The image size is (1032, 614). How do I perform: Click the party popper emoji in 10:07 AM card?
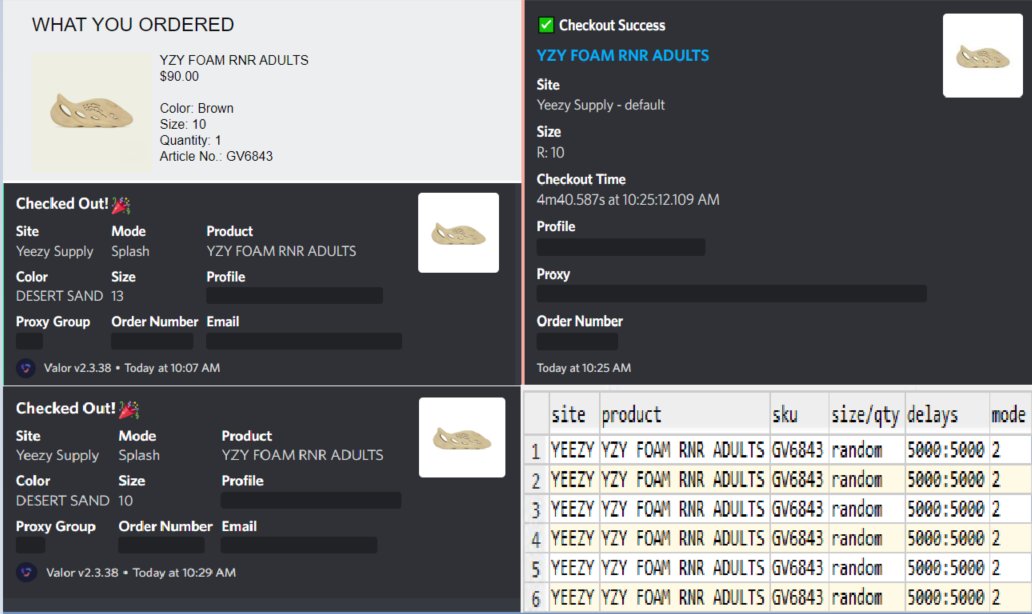point(121,205)
